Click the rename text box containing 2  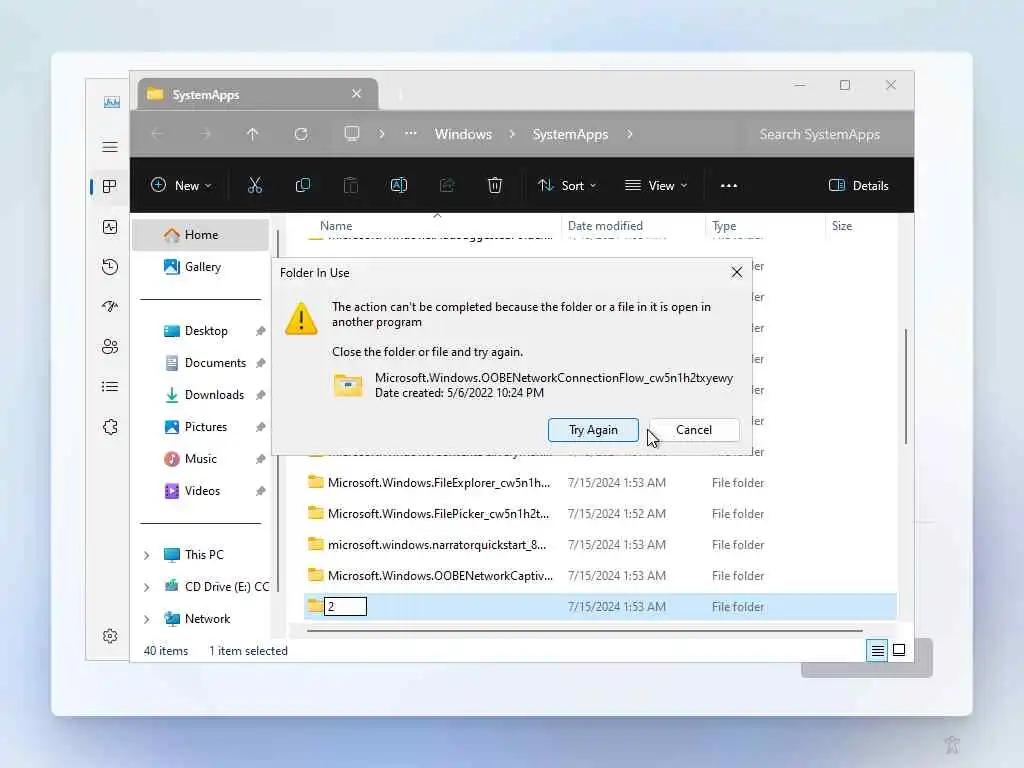tap(345, 607)
